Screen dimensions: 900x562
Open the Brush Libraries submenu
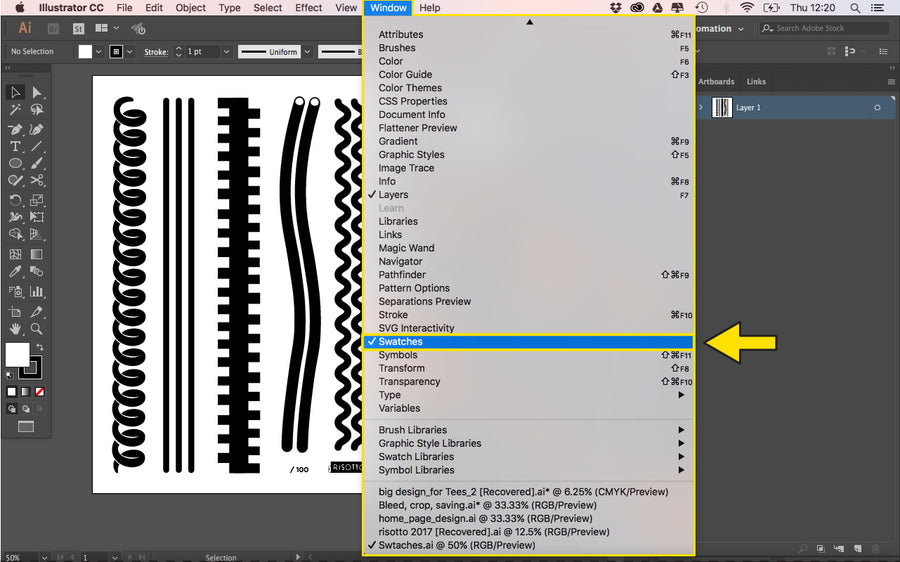pyautogui.click(x=412, y=430)
